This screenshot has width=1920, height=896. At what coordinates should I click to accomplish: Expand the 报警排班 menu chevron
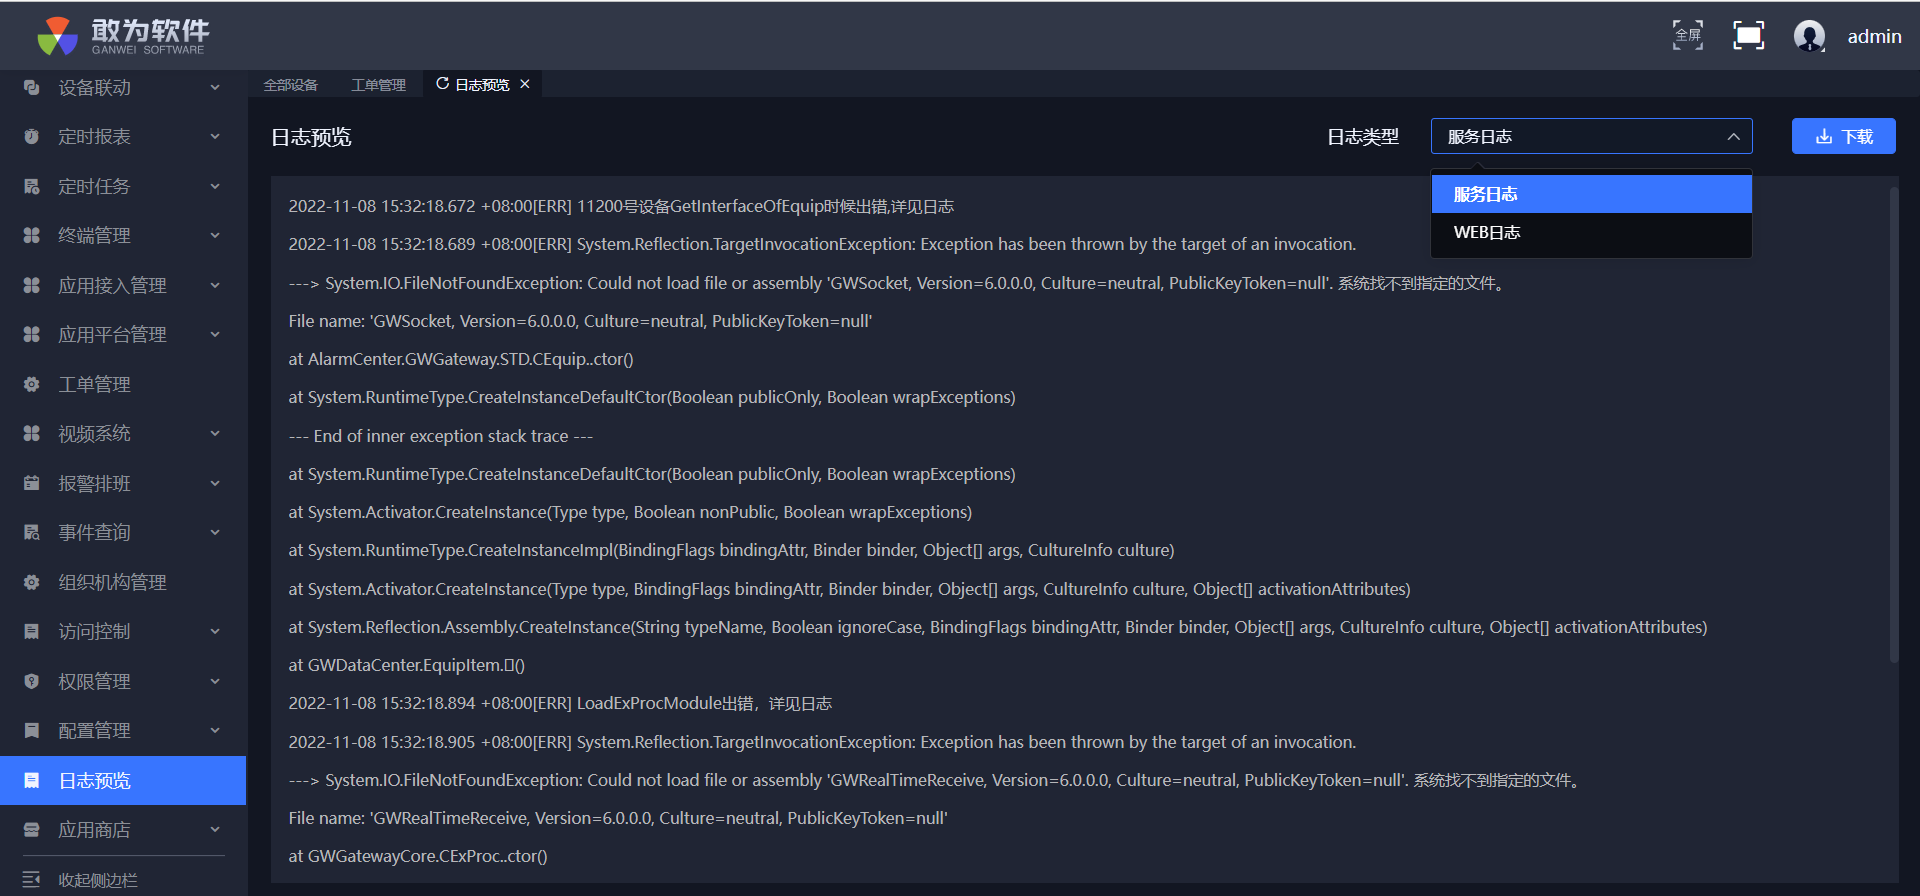click(x=215, y=483)
